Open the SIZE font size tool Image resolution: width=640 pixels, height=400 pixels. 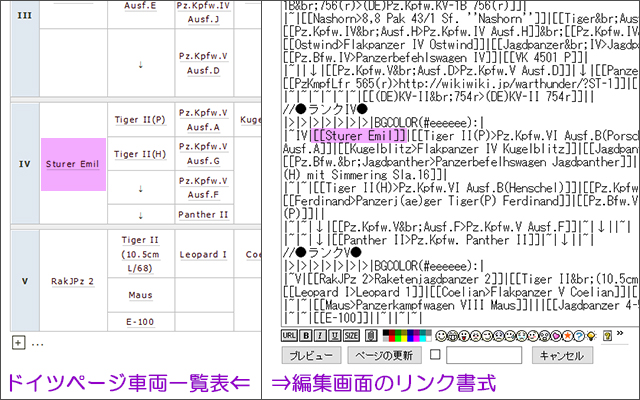tap(351, 336)
